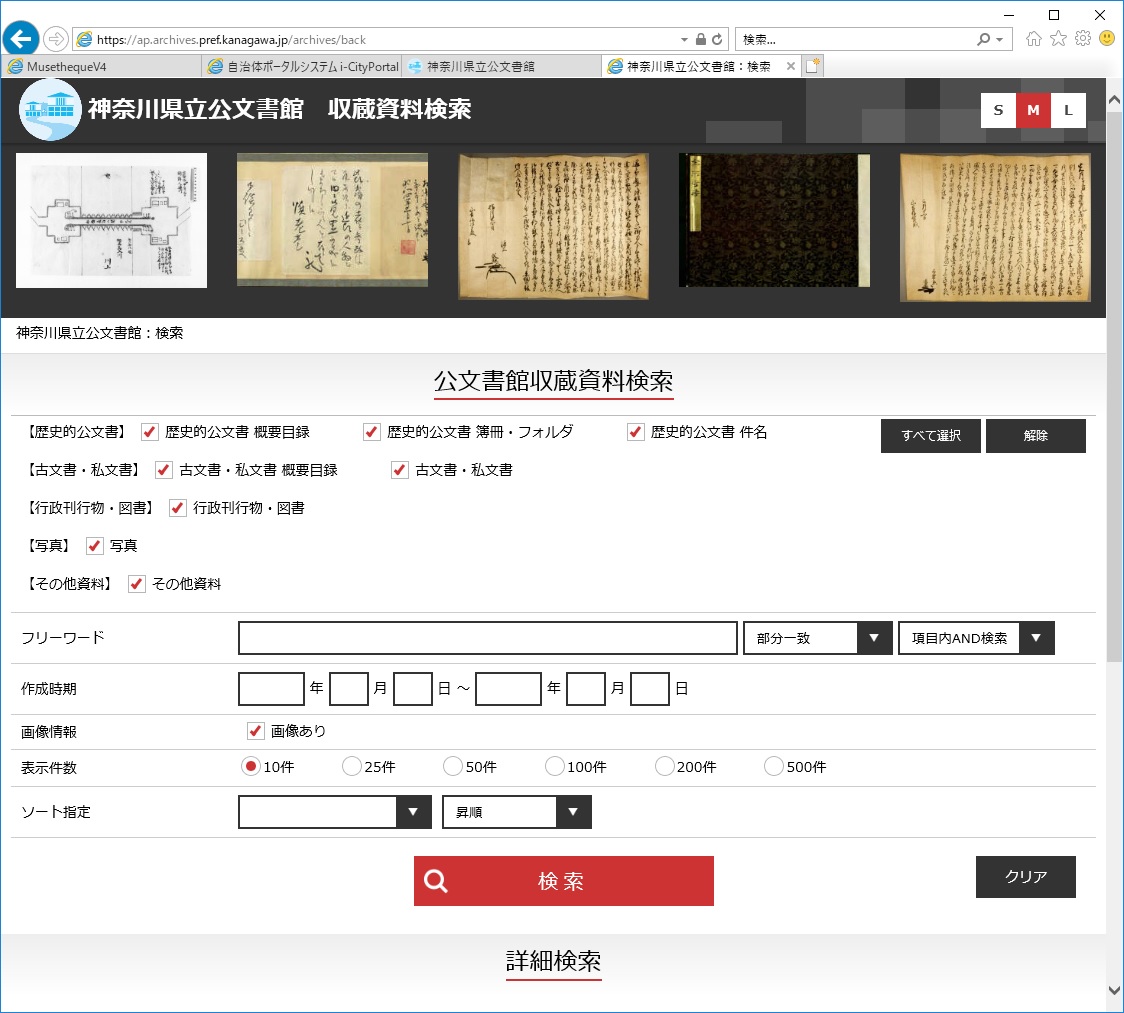Click the すべて選択 button

(930, 436)
